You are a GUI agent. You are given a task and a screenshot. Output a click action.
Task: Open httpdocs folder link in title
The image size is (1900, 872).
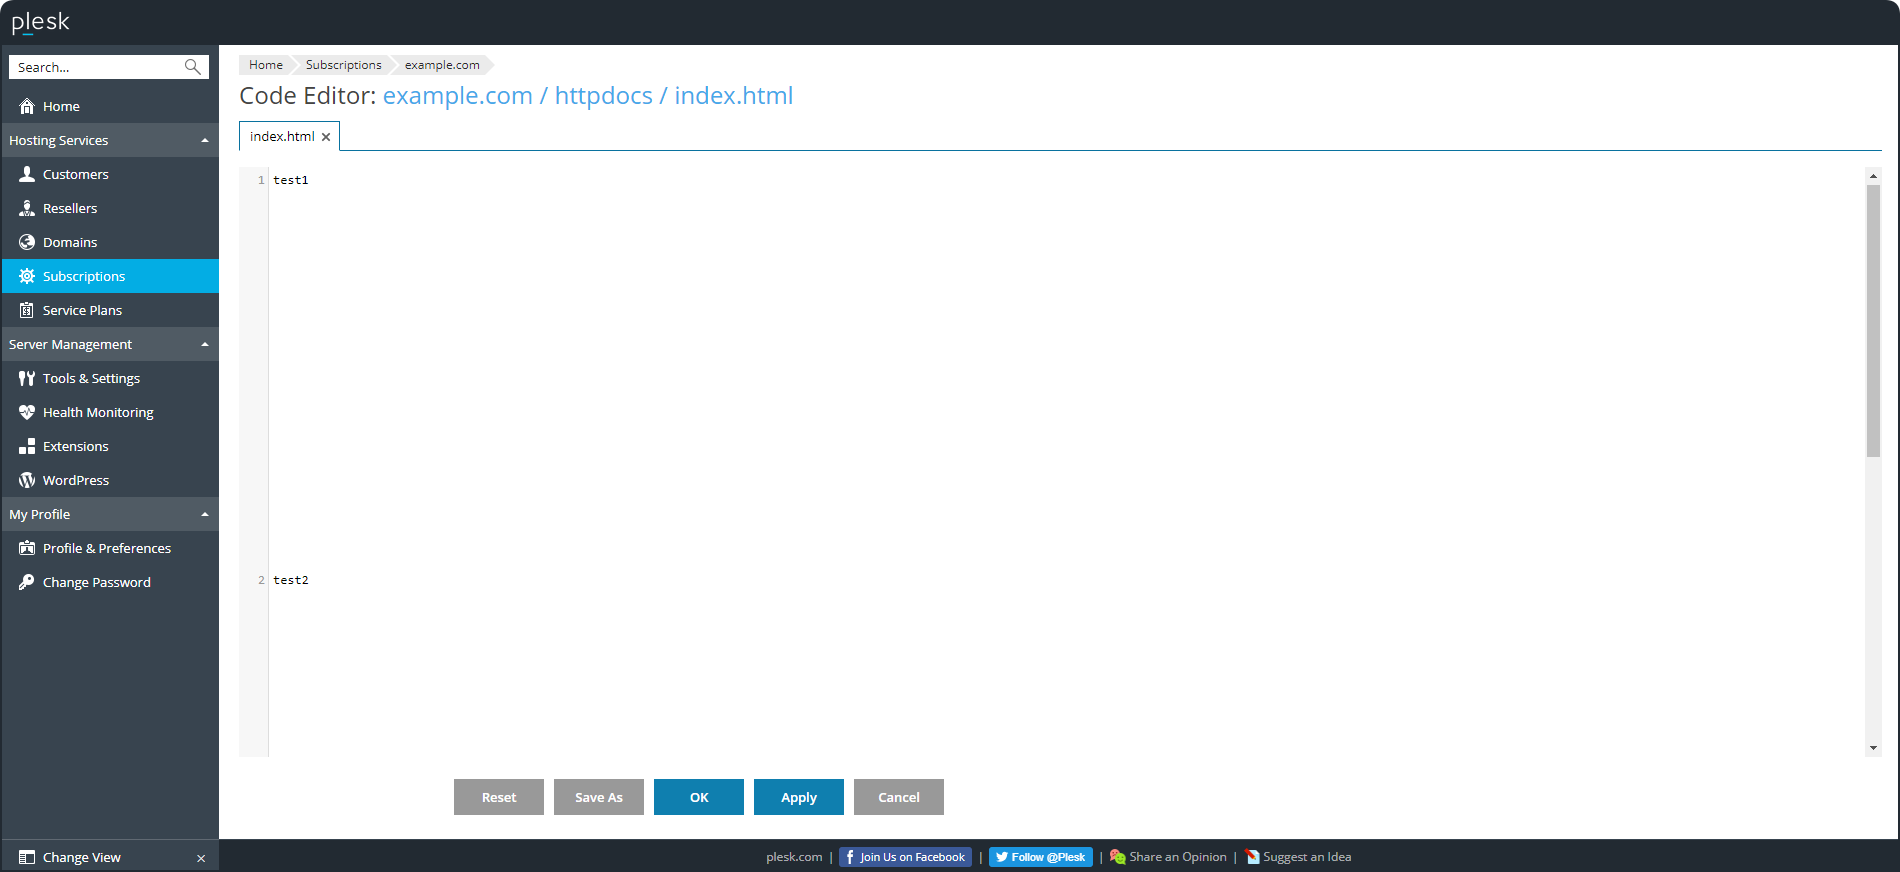tap(603, 96)
